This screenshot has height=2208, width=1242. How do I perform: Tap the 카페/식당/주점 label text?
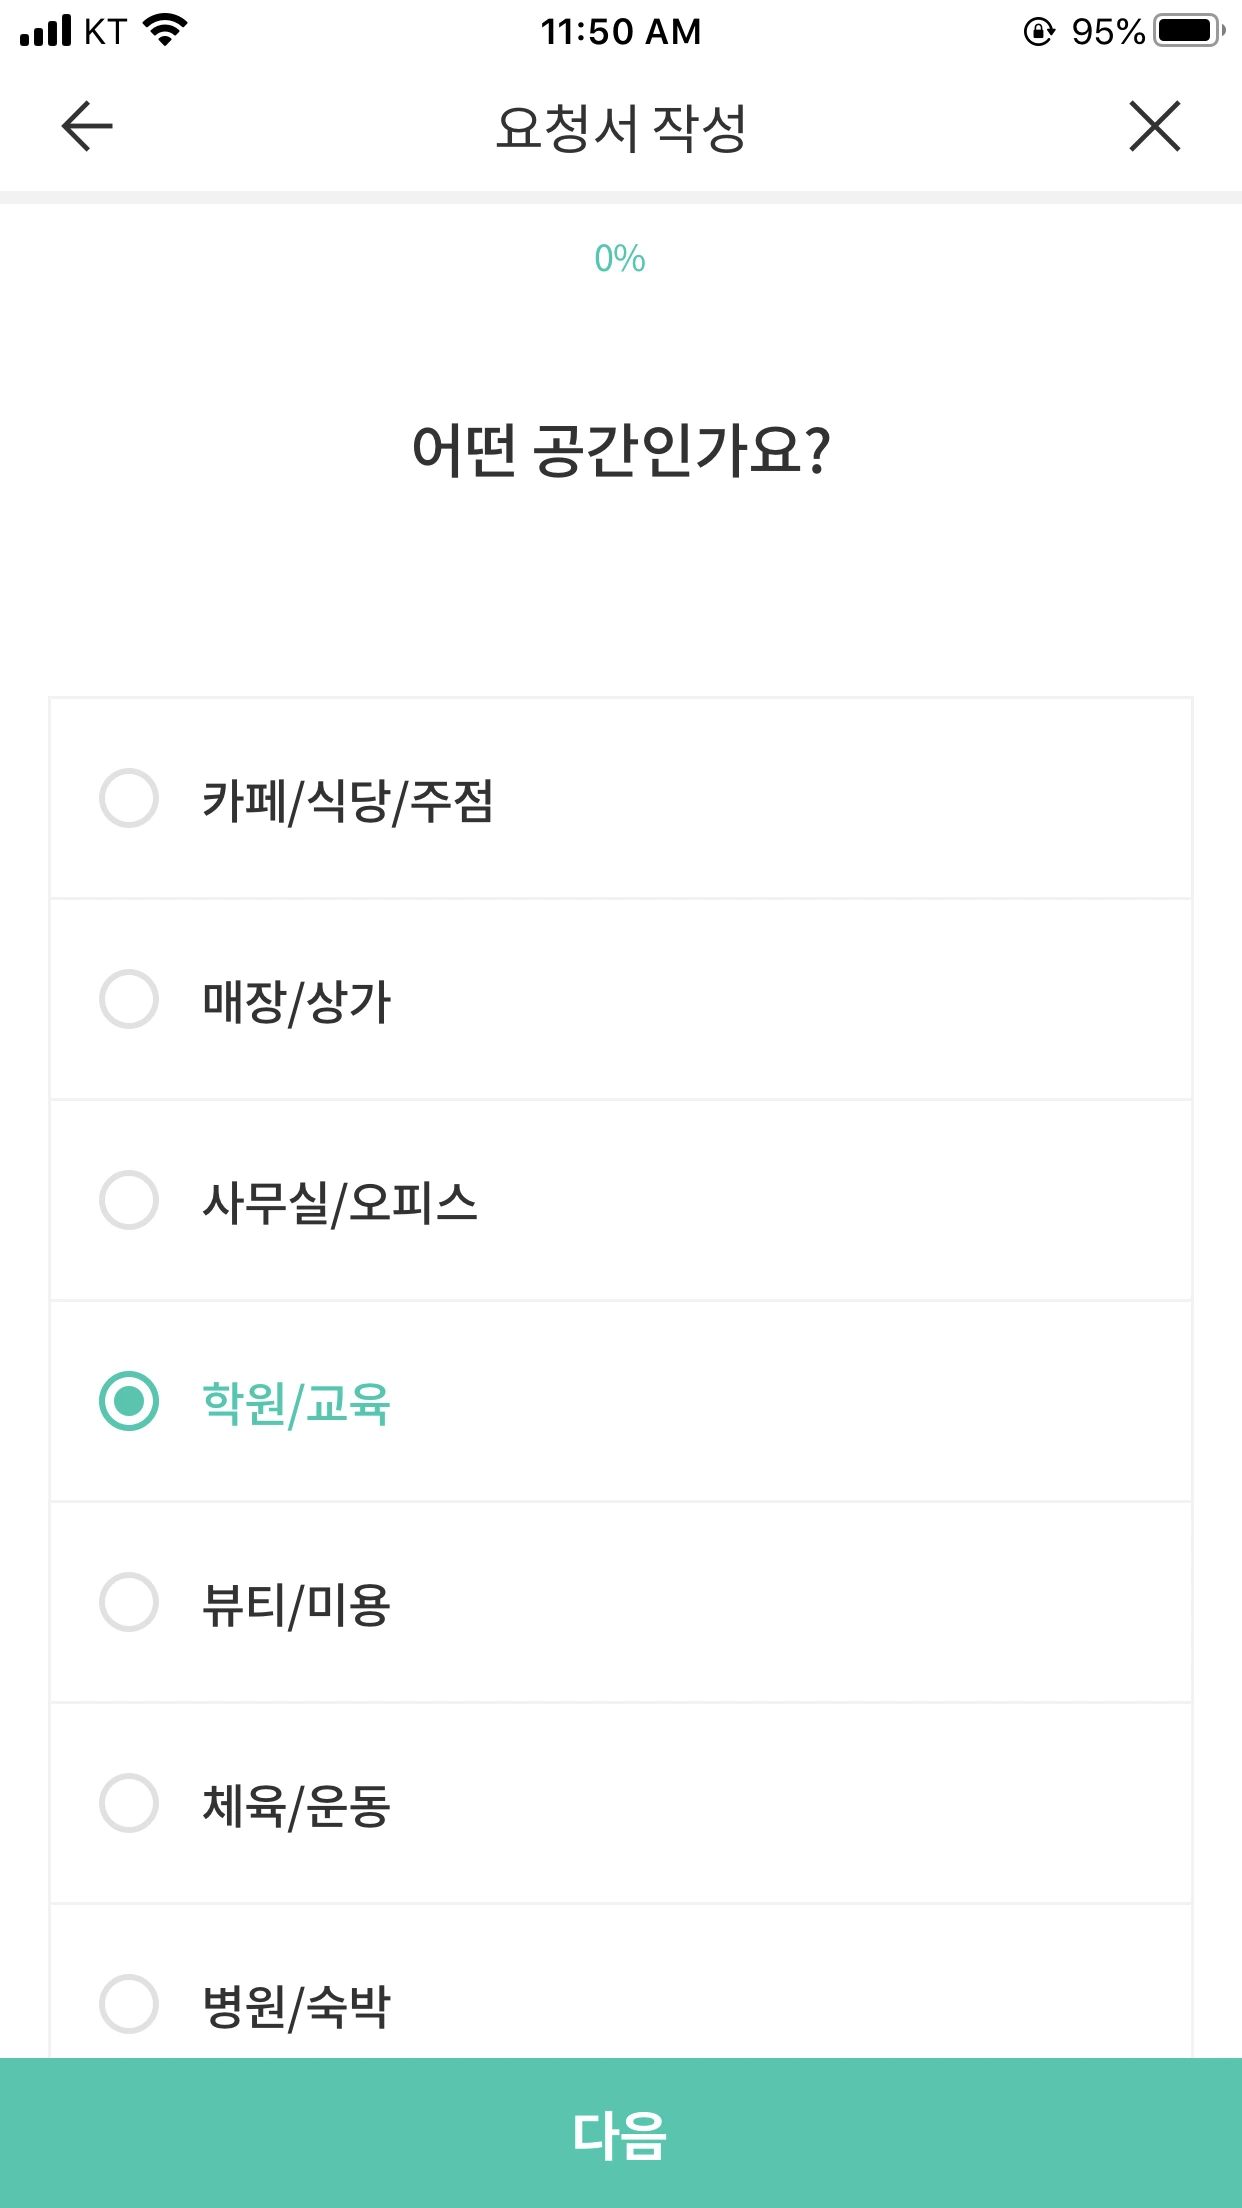(348, 801)
